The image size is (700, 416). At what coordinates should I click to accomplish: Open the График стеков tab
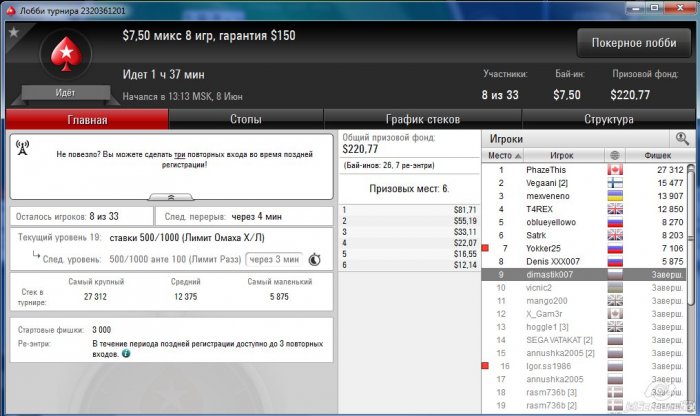tap(423, 120)
